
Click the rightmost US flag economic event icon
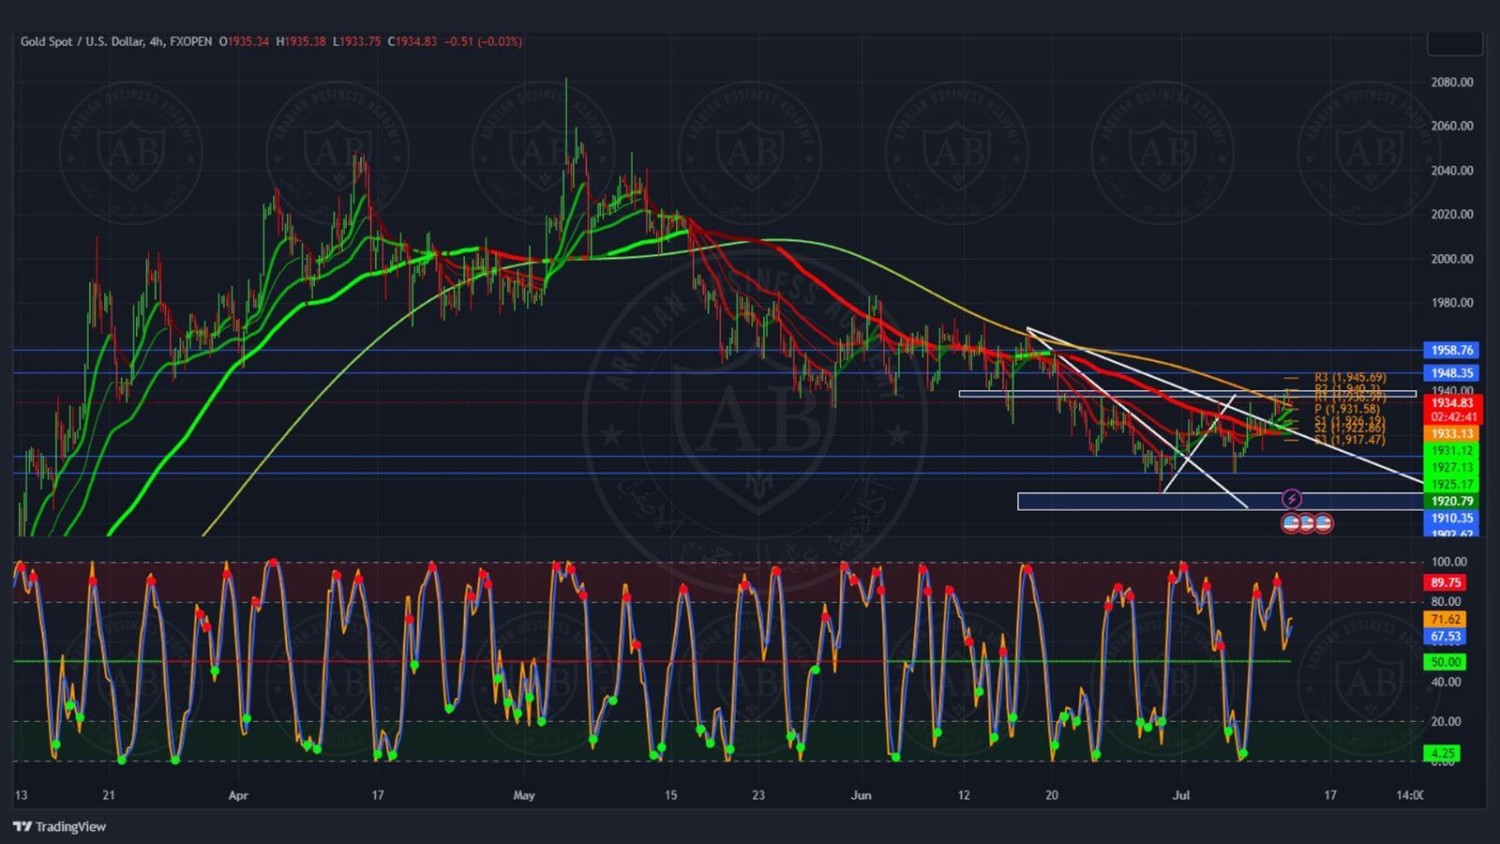[1323, 523]
